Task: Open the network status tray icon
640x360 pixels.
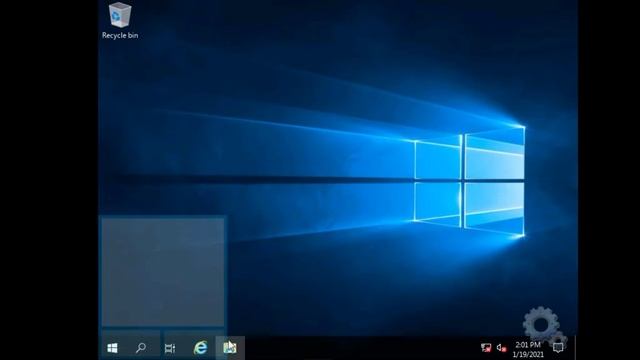Action: [486, 348]
